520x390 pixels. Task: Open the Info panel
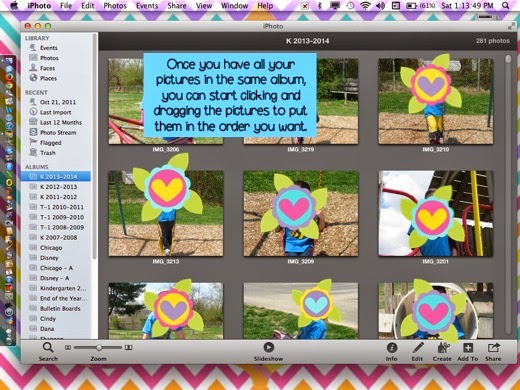(x=392, y=348)
